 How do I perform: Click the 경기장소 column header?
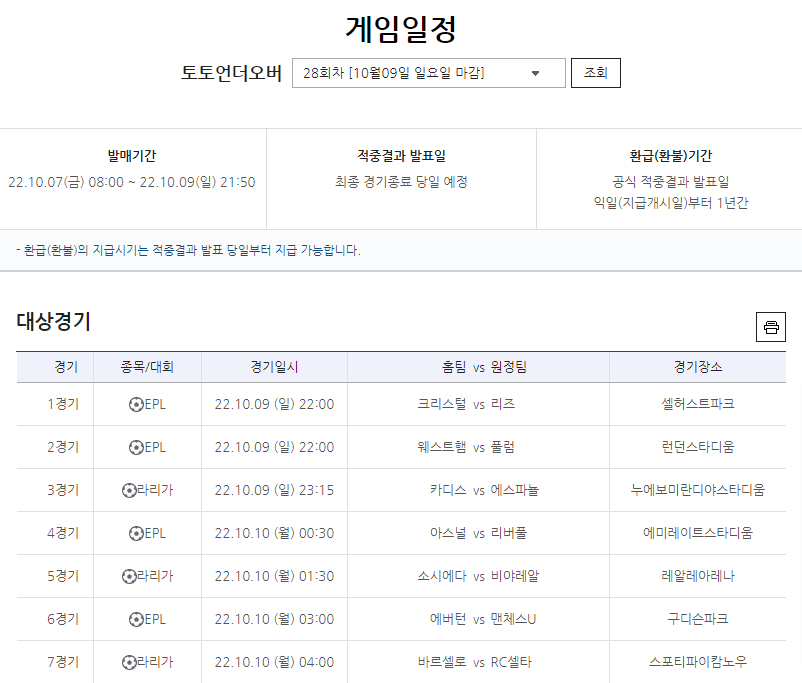(698, 367)
